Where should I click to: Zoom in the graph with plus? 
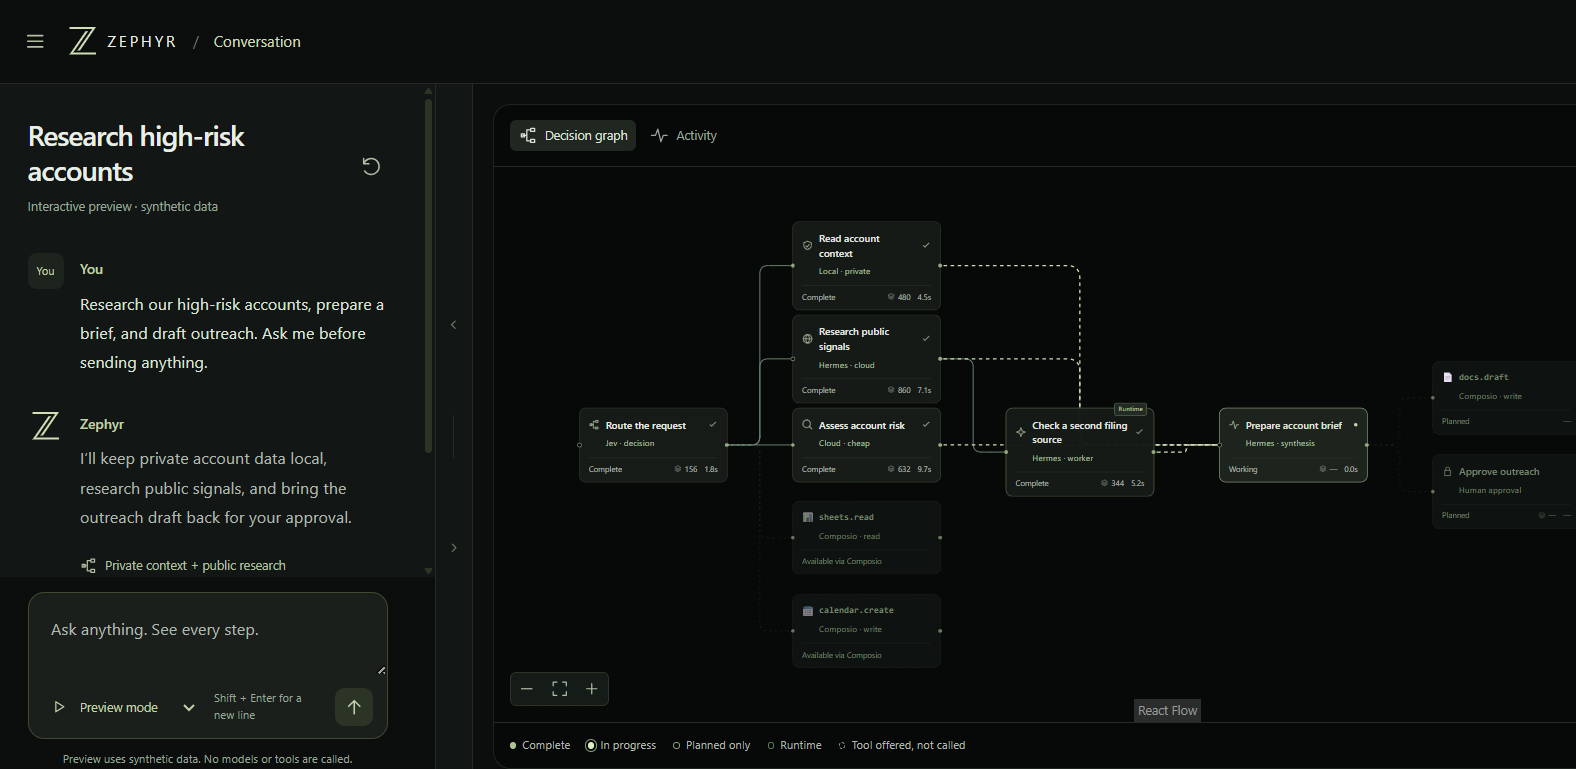point(592,689)
